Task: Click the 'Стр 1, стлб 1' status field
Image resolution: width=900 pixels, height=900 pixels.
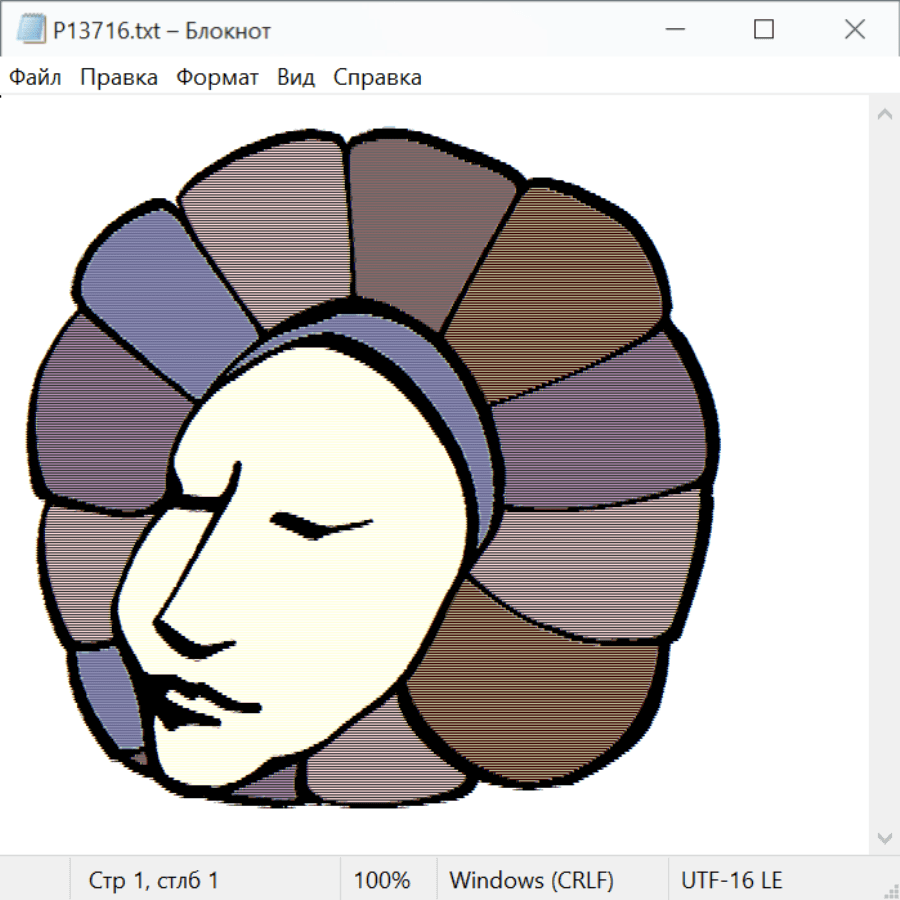Action: pos(154,880)
